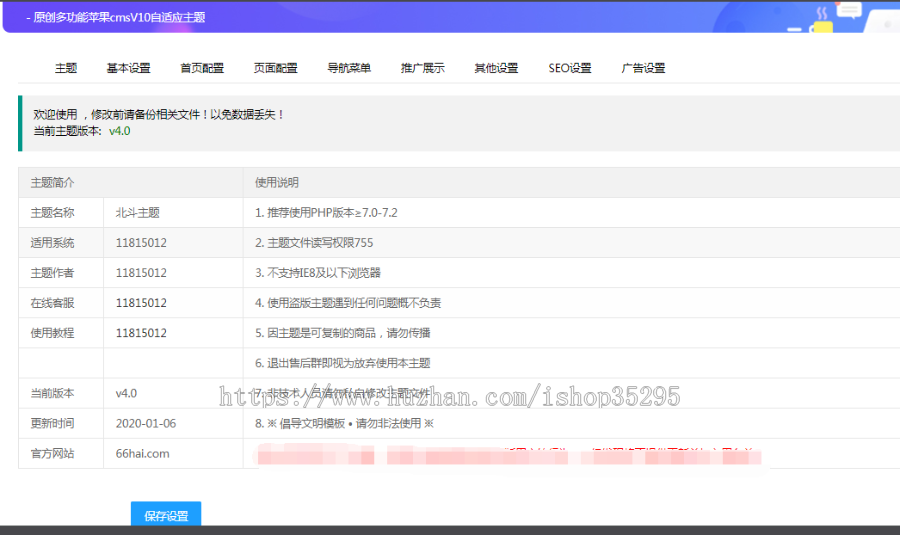Viewport: 900px width, 535px height.
Task: Switch to the 基本设置 tab
Action: pos(129,68)
